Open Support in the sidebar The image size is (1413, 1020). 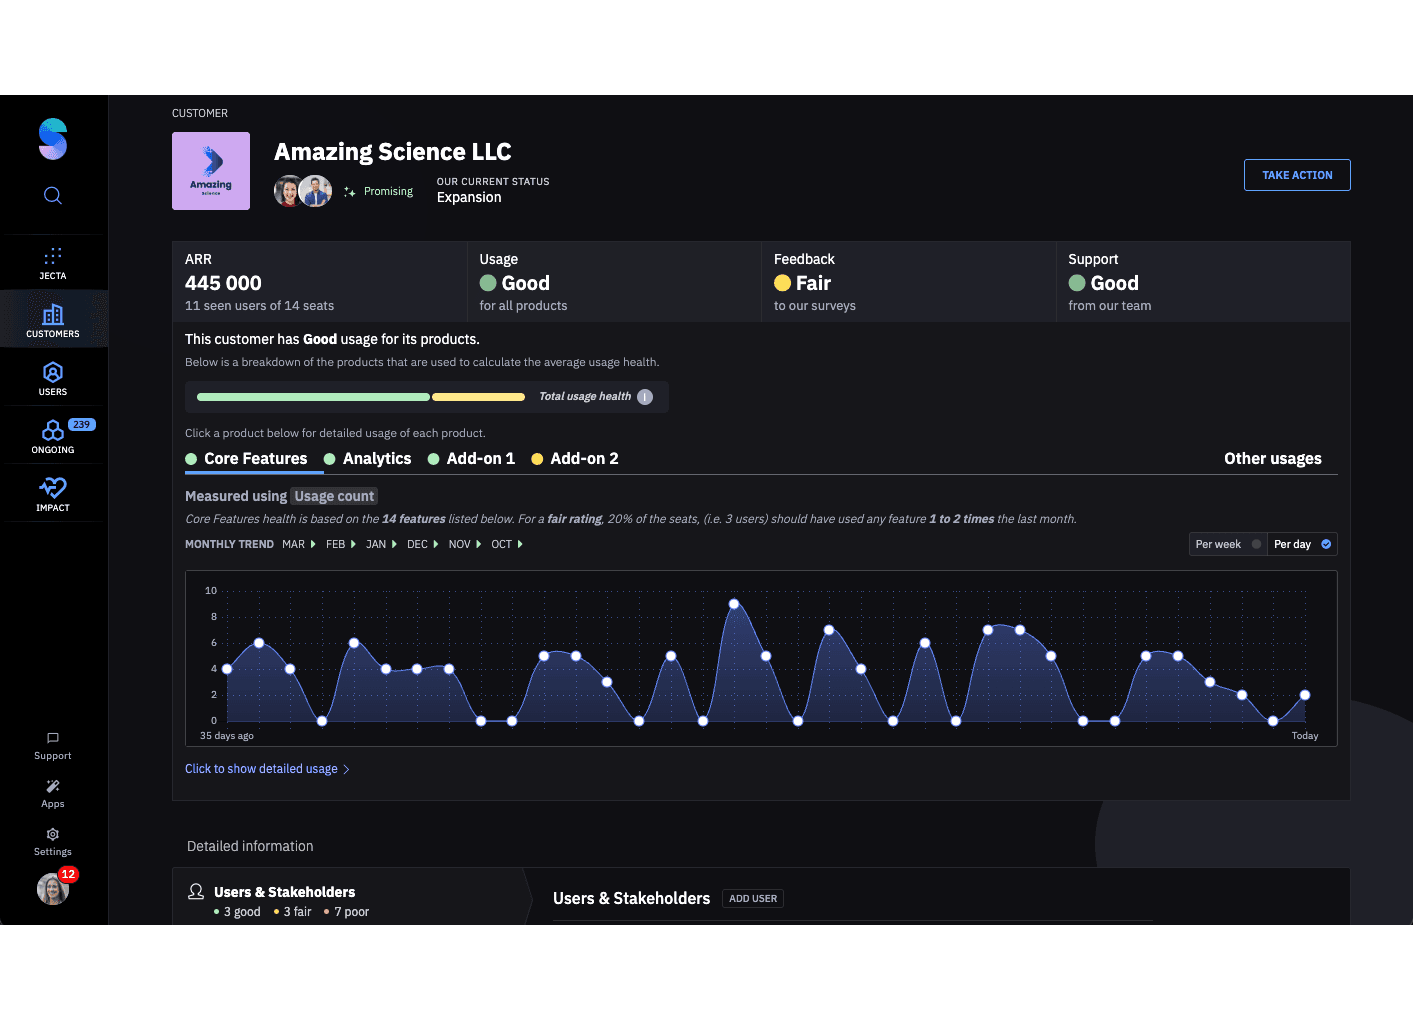point(53,746)
